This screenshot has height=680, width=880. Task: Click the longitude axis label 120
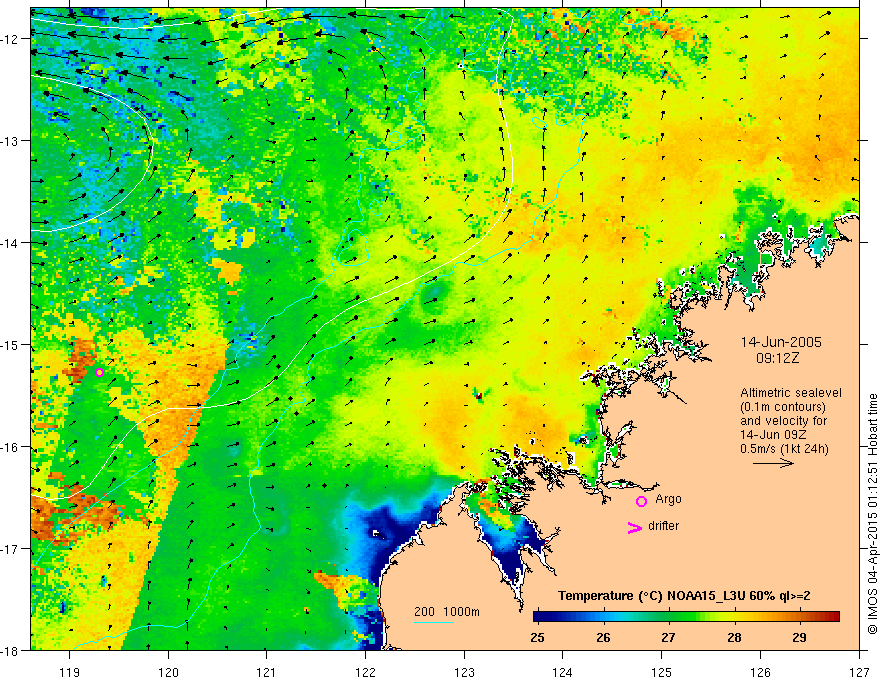[x=168, y=672]
